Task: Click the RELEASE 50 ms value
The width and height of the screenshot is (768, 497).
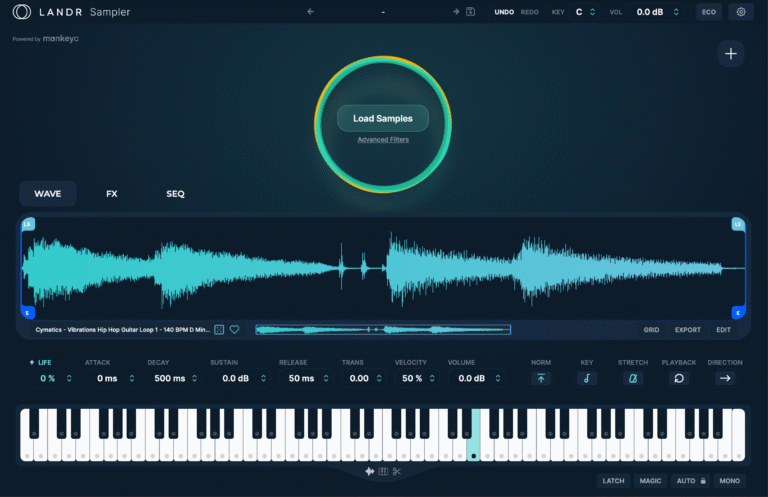Action: pyautogui.click(x=301, y=378)
